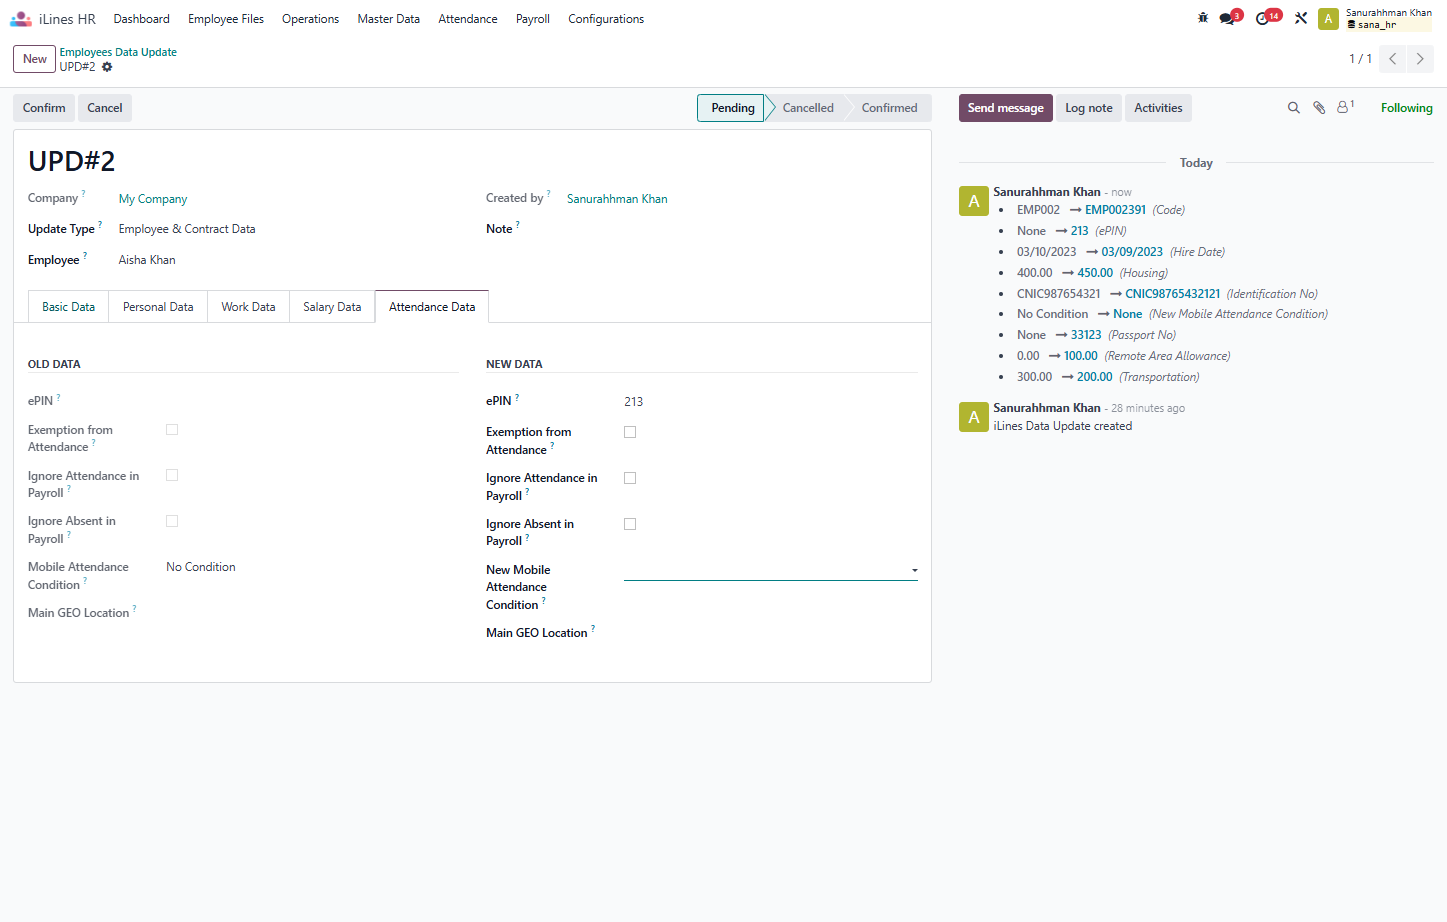The width and height of the screenshot is (1447, 922).
Task: Open the debug bug icon
Action: [1203, 18]
